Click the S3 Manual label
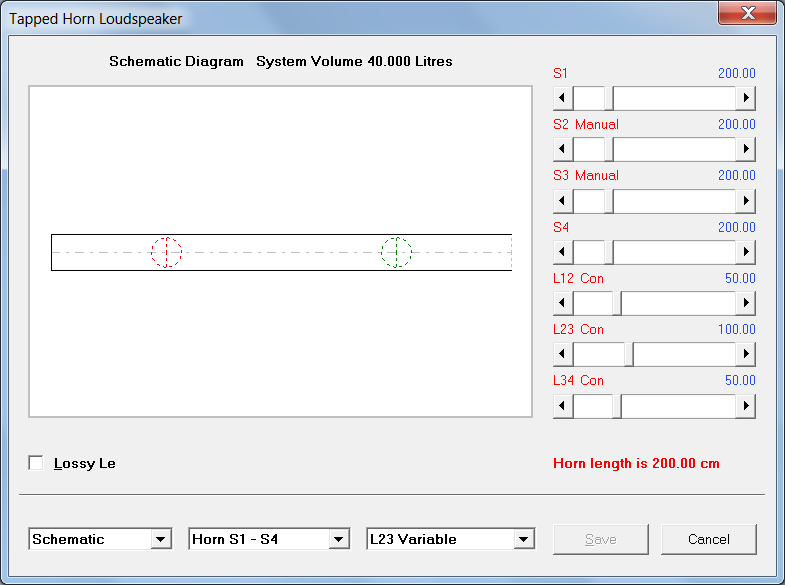Image resolution: width=785 pixels, height=585 pixels. [586, 175]
